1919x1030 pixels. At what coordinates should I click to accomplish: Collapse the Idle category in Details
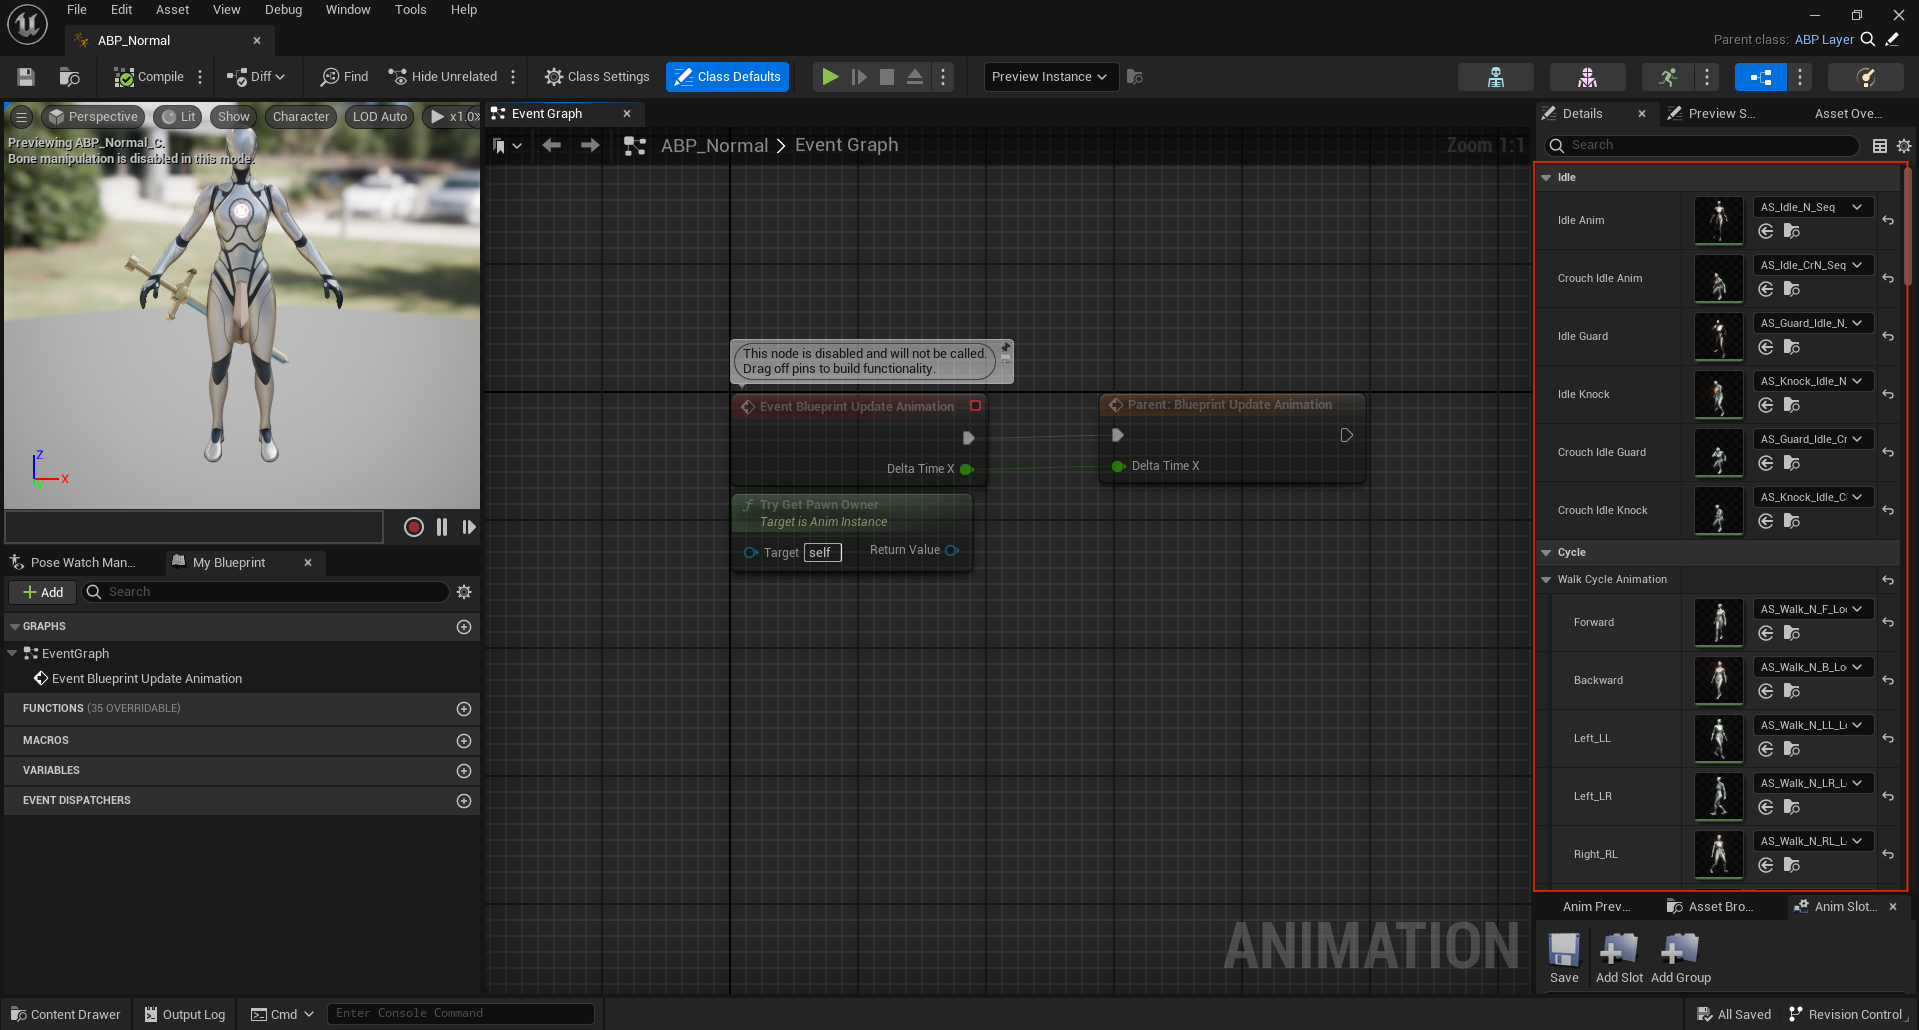coord(1546,177)
